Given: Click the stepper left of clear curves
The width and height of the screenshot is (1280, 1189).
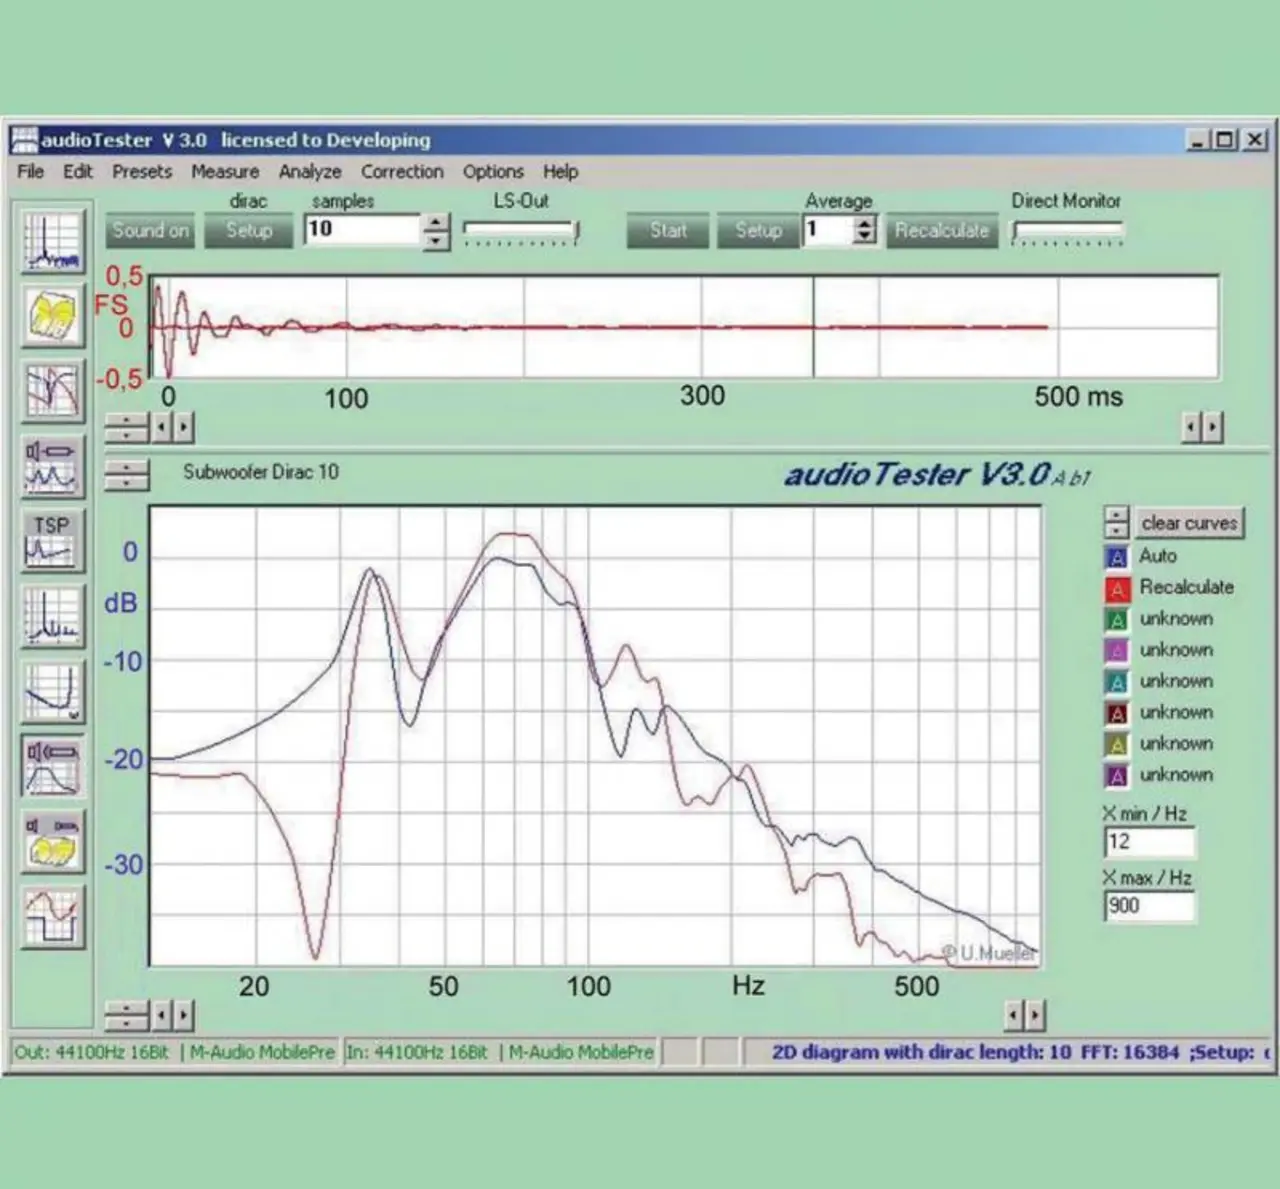Looking at the screenshot, I should coord(1116,522).
